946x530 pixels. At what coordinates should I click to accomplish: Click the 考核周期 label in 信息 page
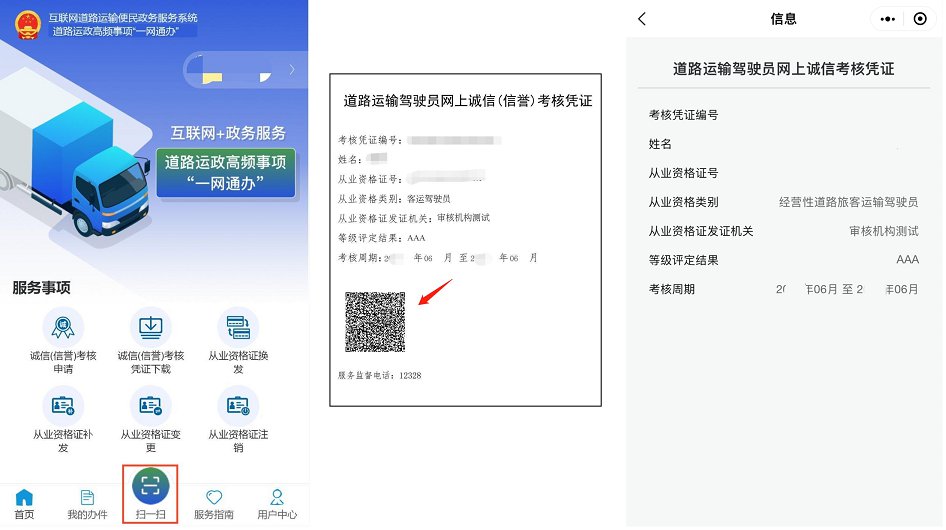pyautogui.click(x=671, y=289)
